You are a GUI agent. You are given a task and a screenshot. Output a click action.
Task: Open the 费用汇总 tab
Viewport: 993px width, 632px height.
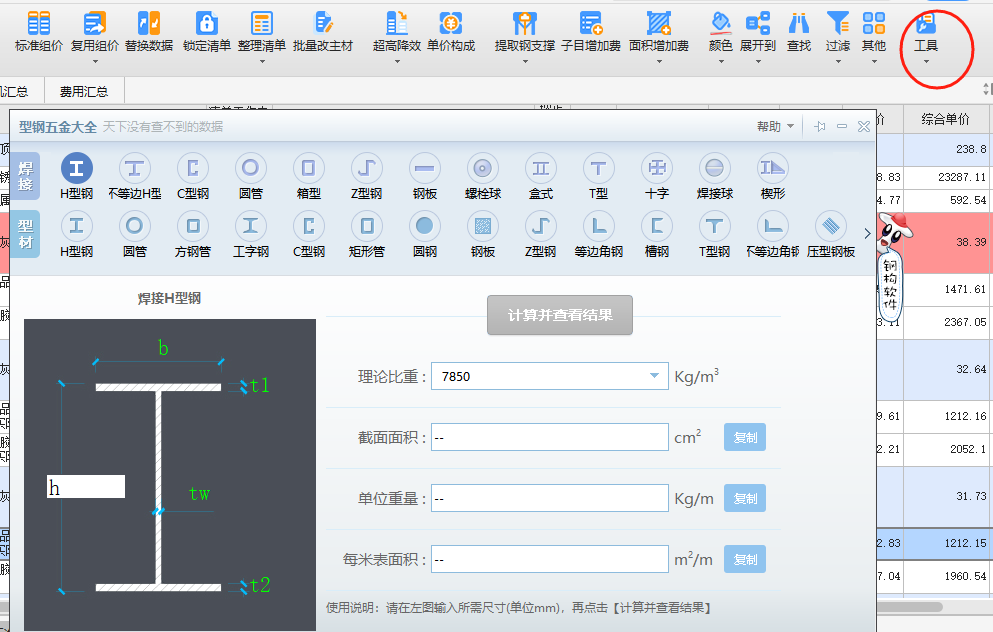click(x=84, y=92)
